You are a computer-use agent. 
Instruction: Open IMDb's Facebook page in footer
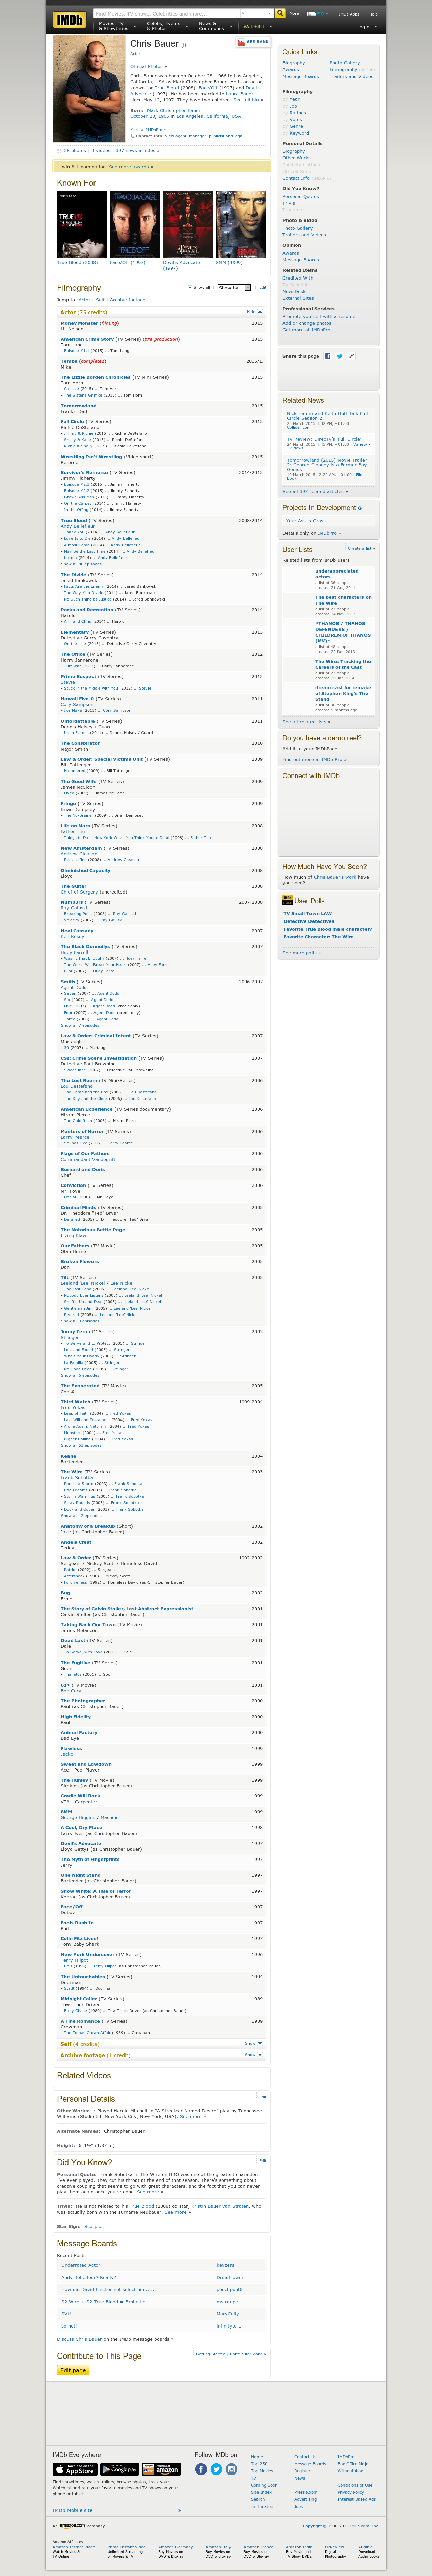click(201, 2469)
